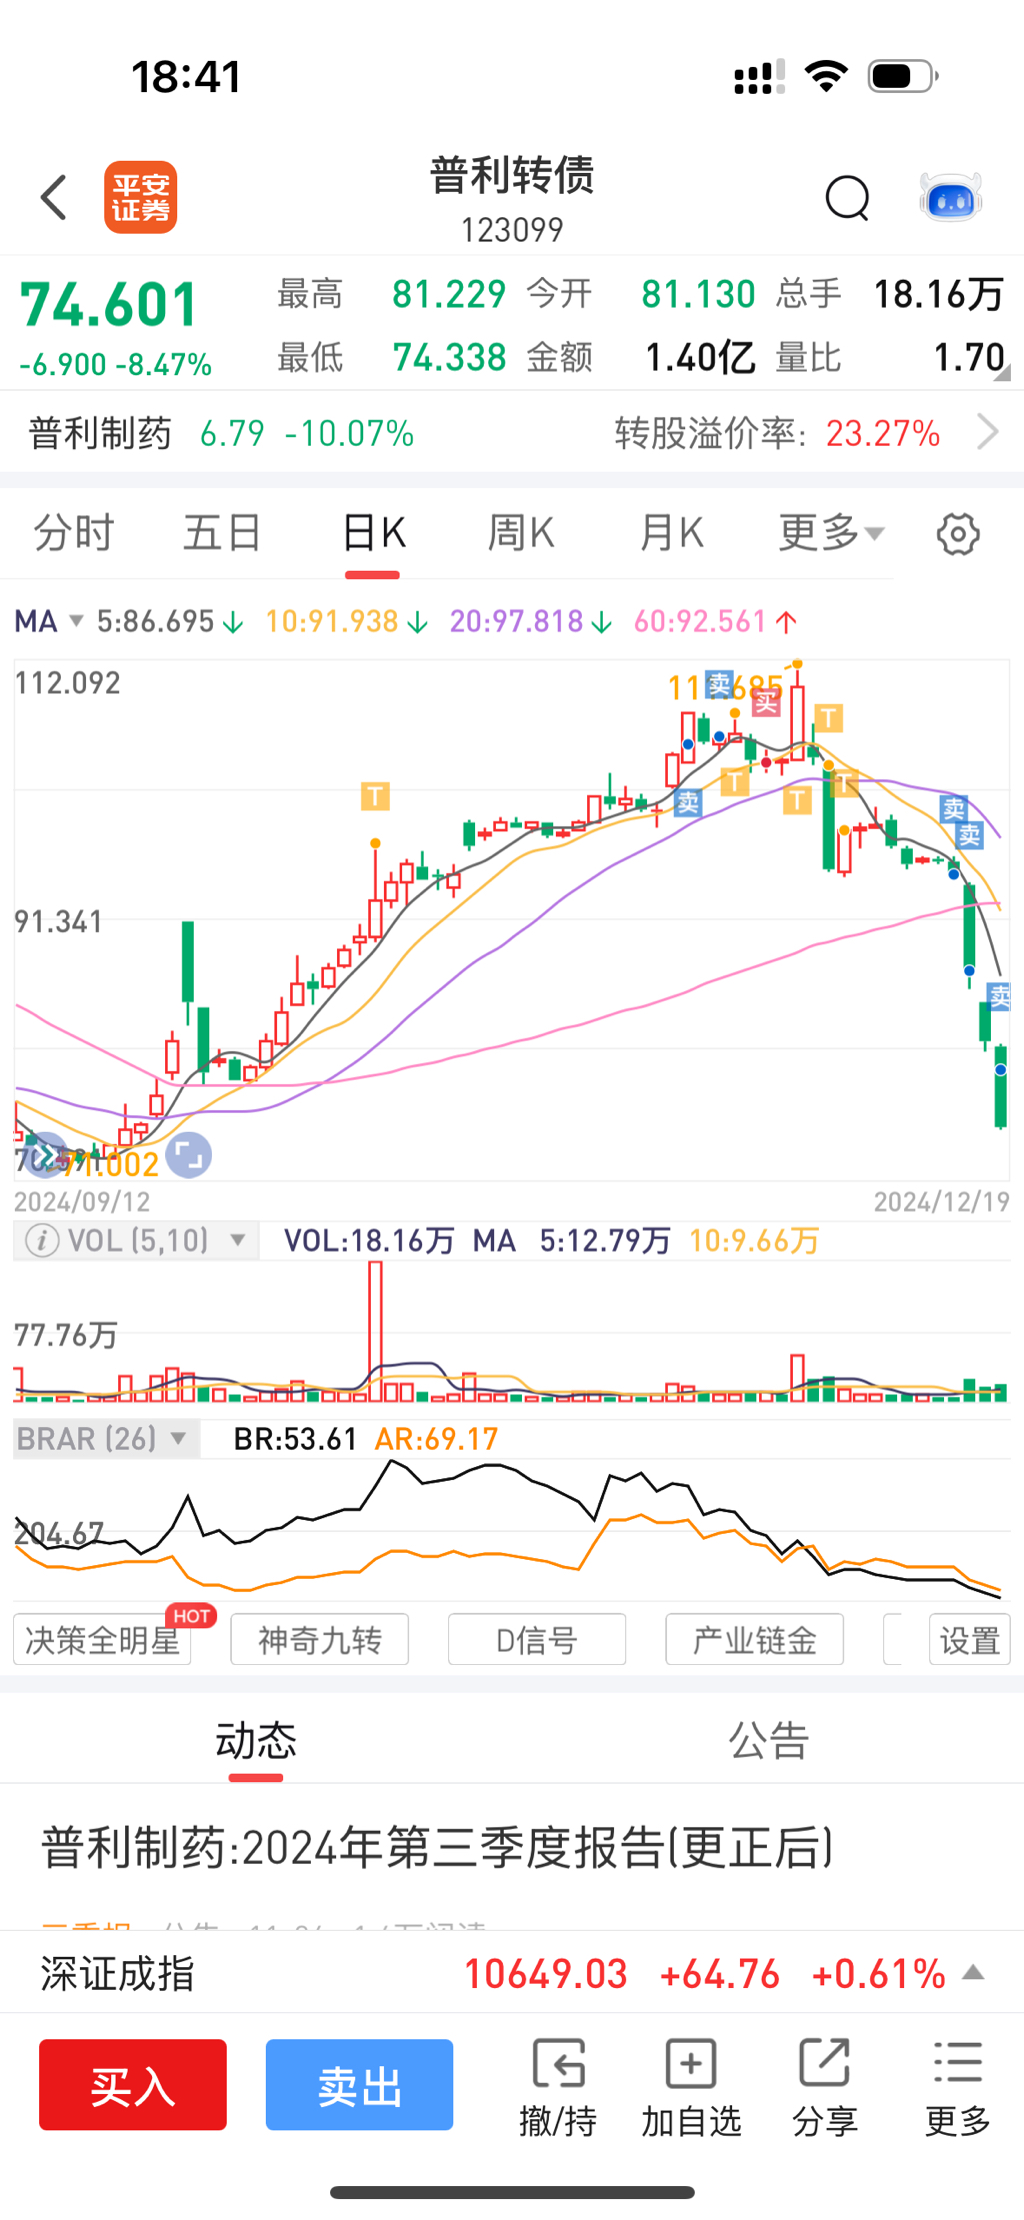
Task: Tap the red 买入 button
Action: [x=133, y=2085]
